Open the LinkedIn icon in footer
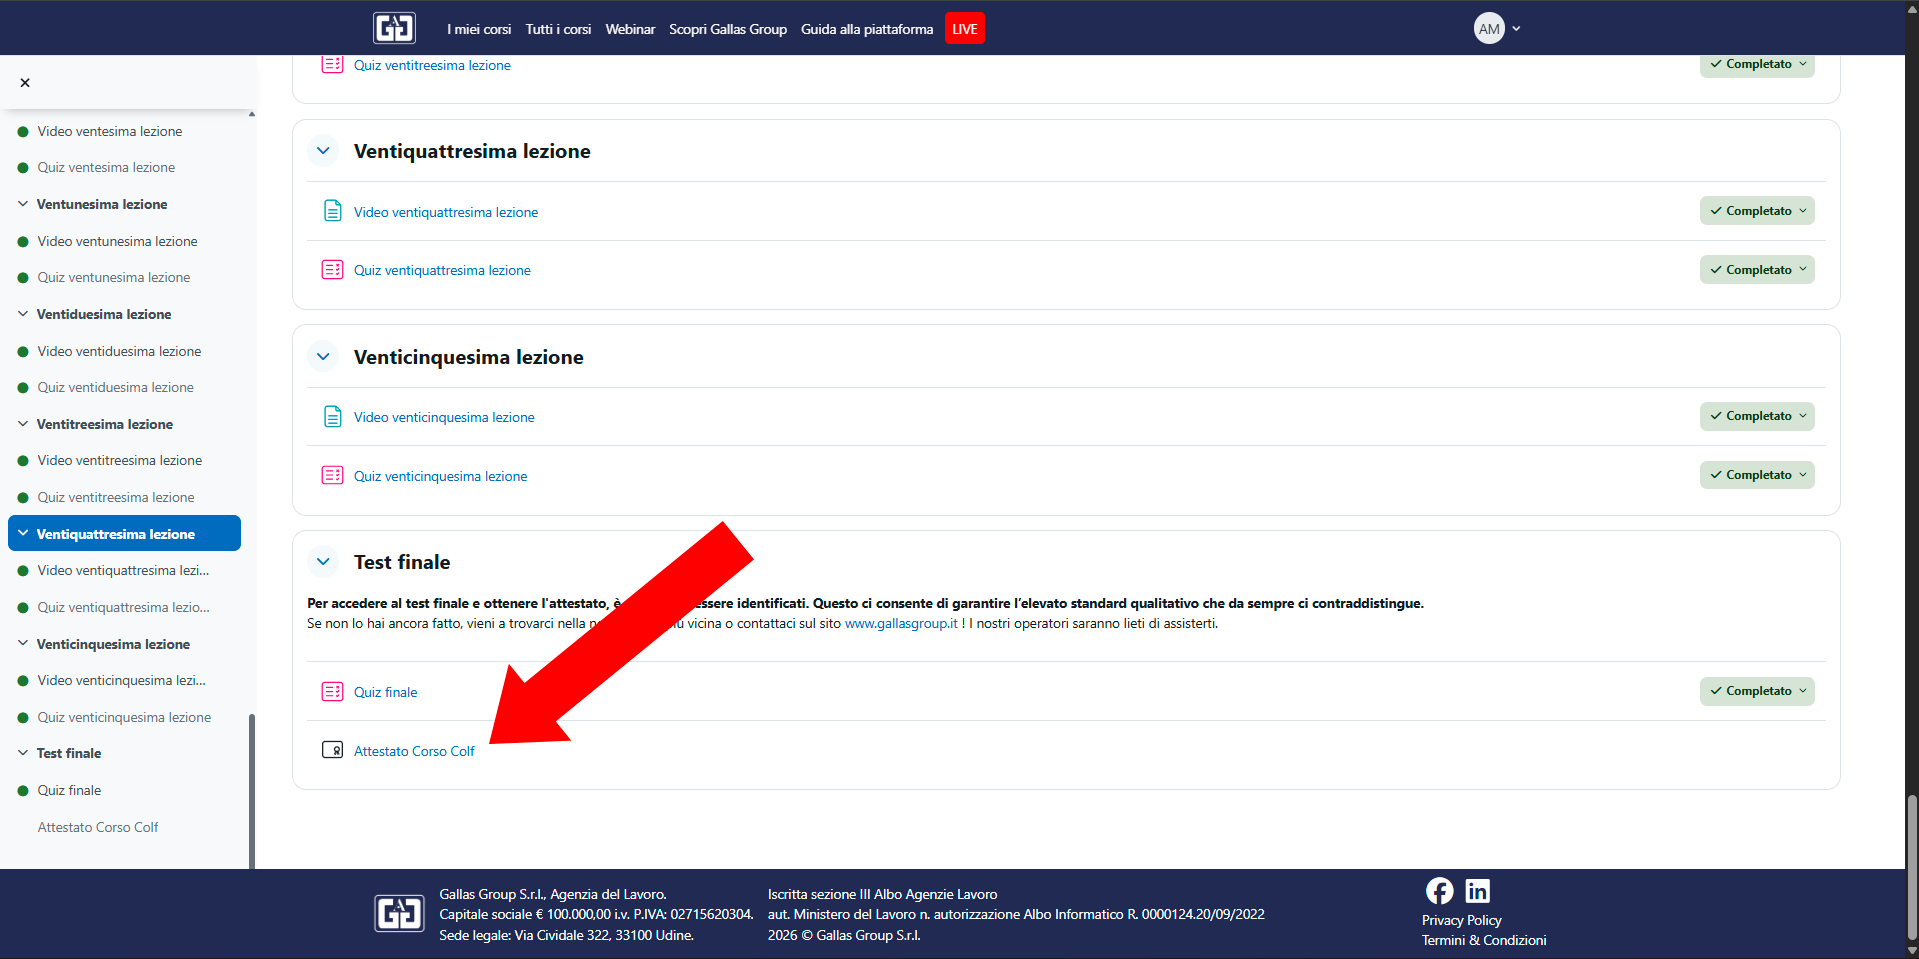 tap(1477, 890)
